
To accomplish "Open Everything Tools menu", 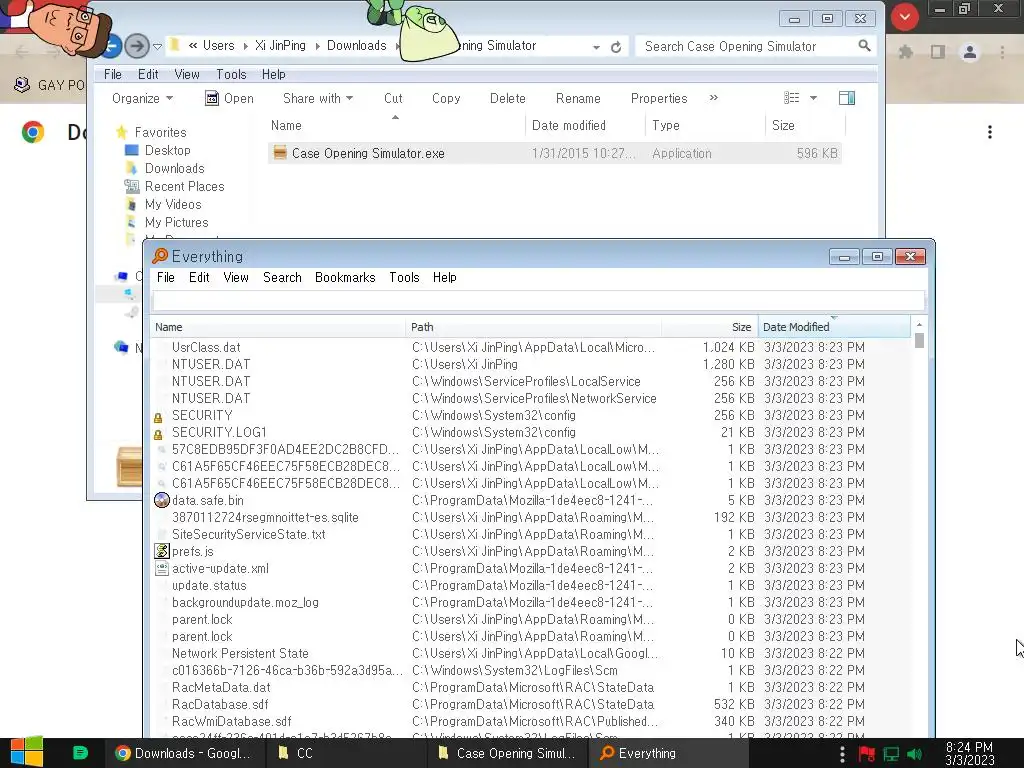I will [404, 278].
